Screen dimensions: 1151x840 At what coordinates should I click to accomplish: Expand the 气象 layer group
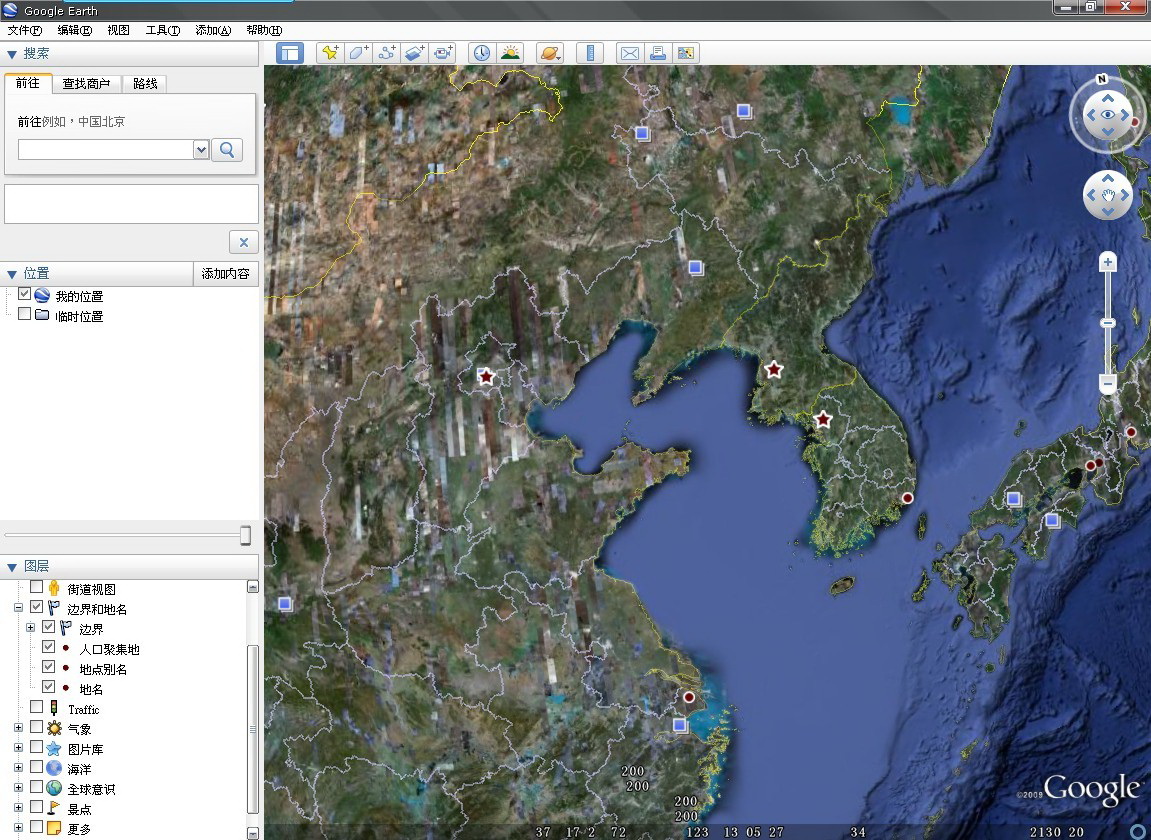[x=16, y=728]
